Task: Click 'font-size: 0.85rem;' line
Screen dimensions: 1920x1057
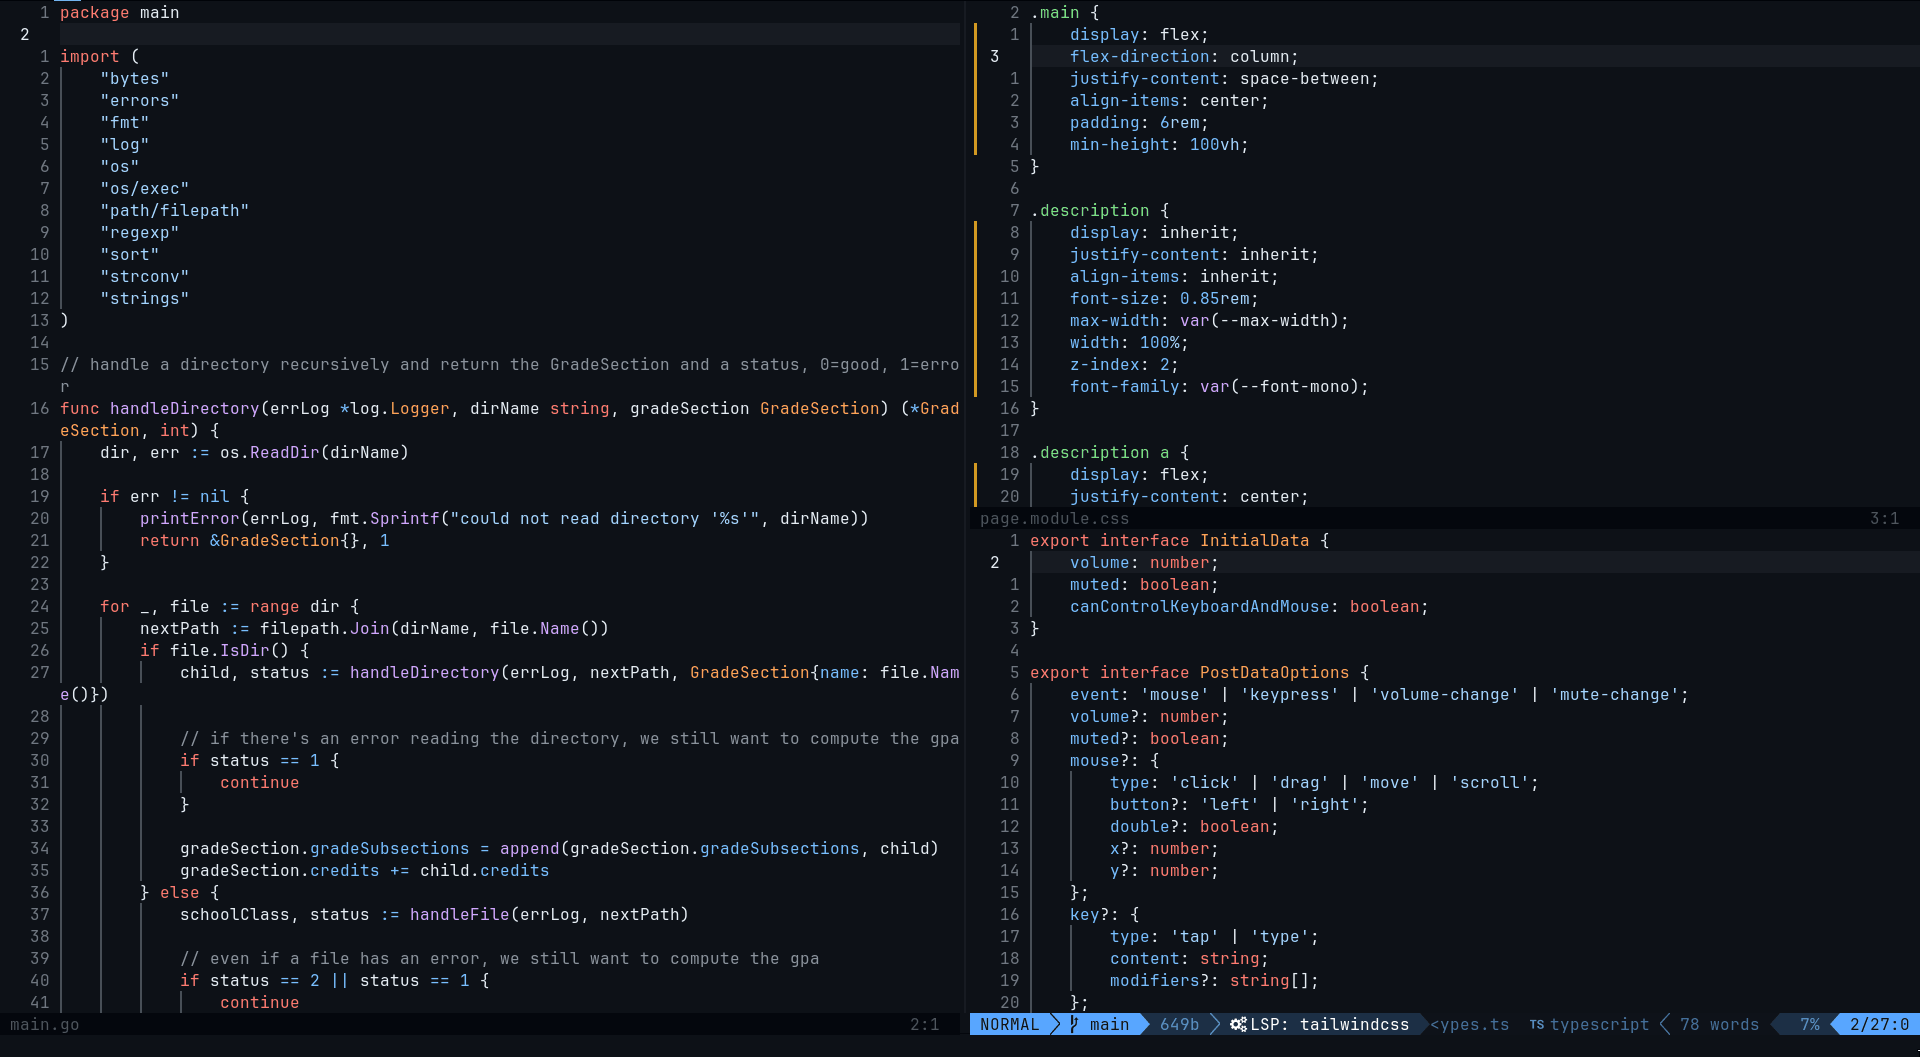Action: click(1164, 298)
